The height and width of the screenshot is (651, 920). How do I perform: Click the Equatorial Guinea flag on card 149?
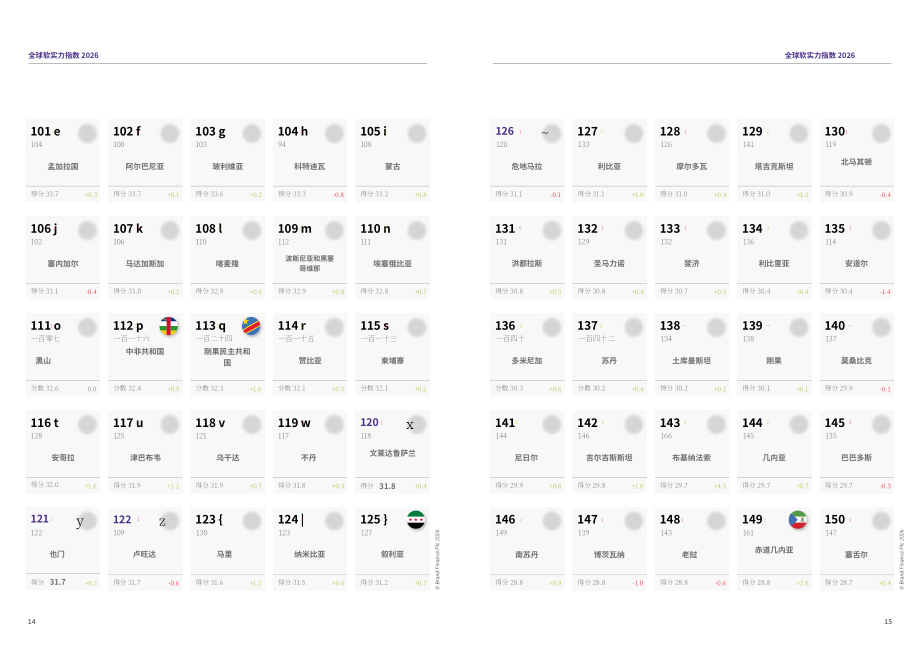(x=798, y=520)
